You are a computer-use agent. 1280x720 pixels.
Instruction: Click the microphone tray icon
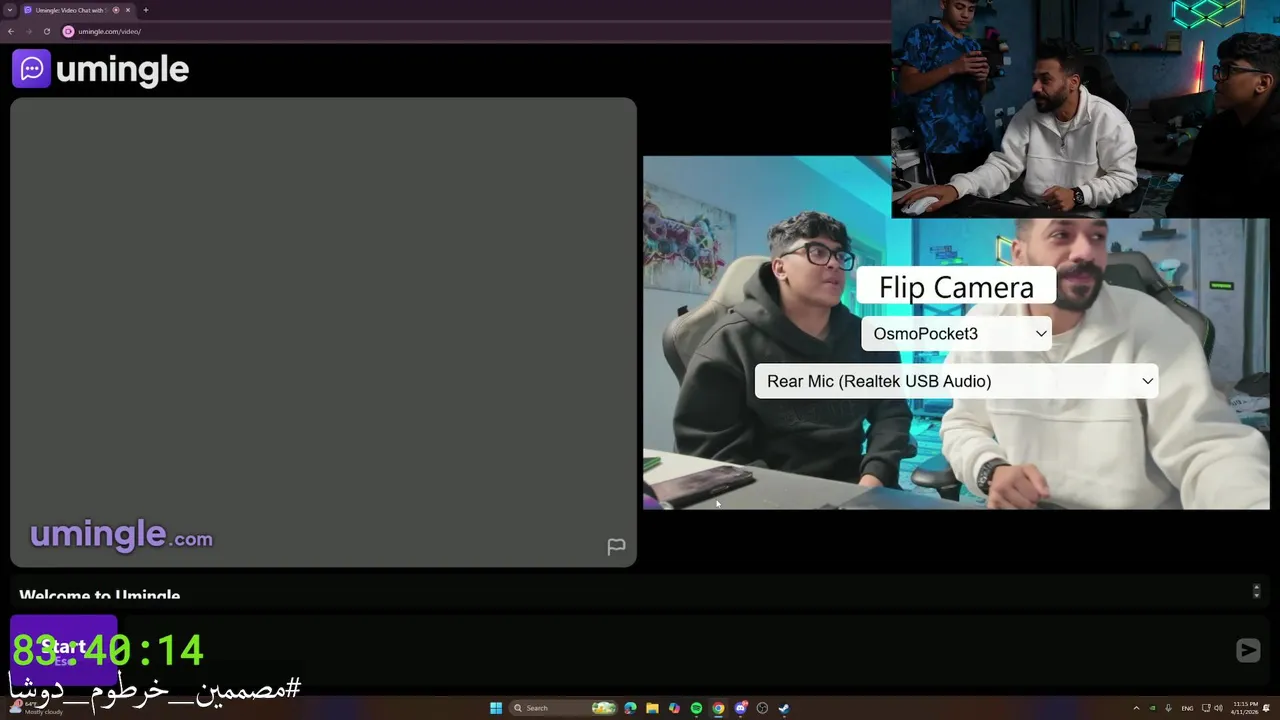[x=1168, y=708]
